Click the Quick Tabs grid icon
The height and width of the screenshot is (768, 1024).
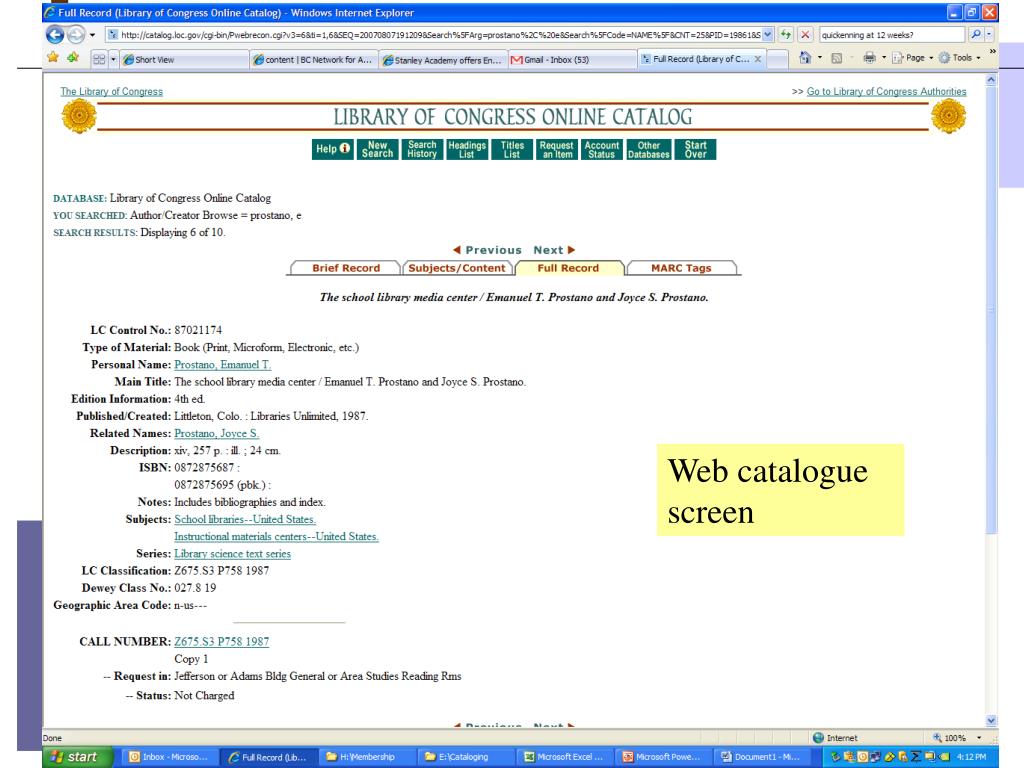(99, 59)
